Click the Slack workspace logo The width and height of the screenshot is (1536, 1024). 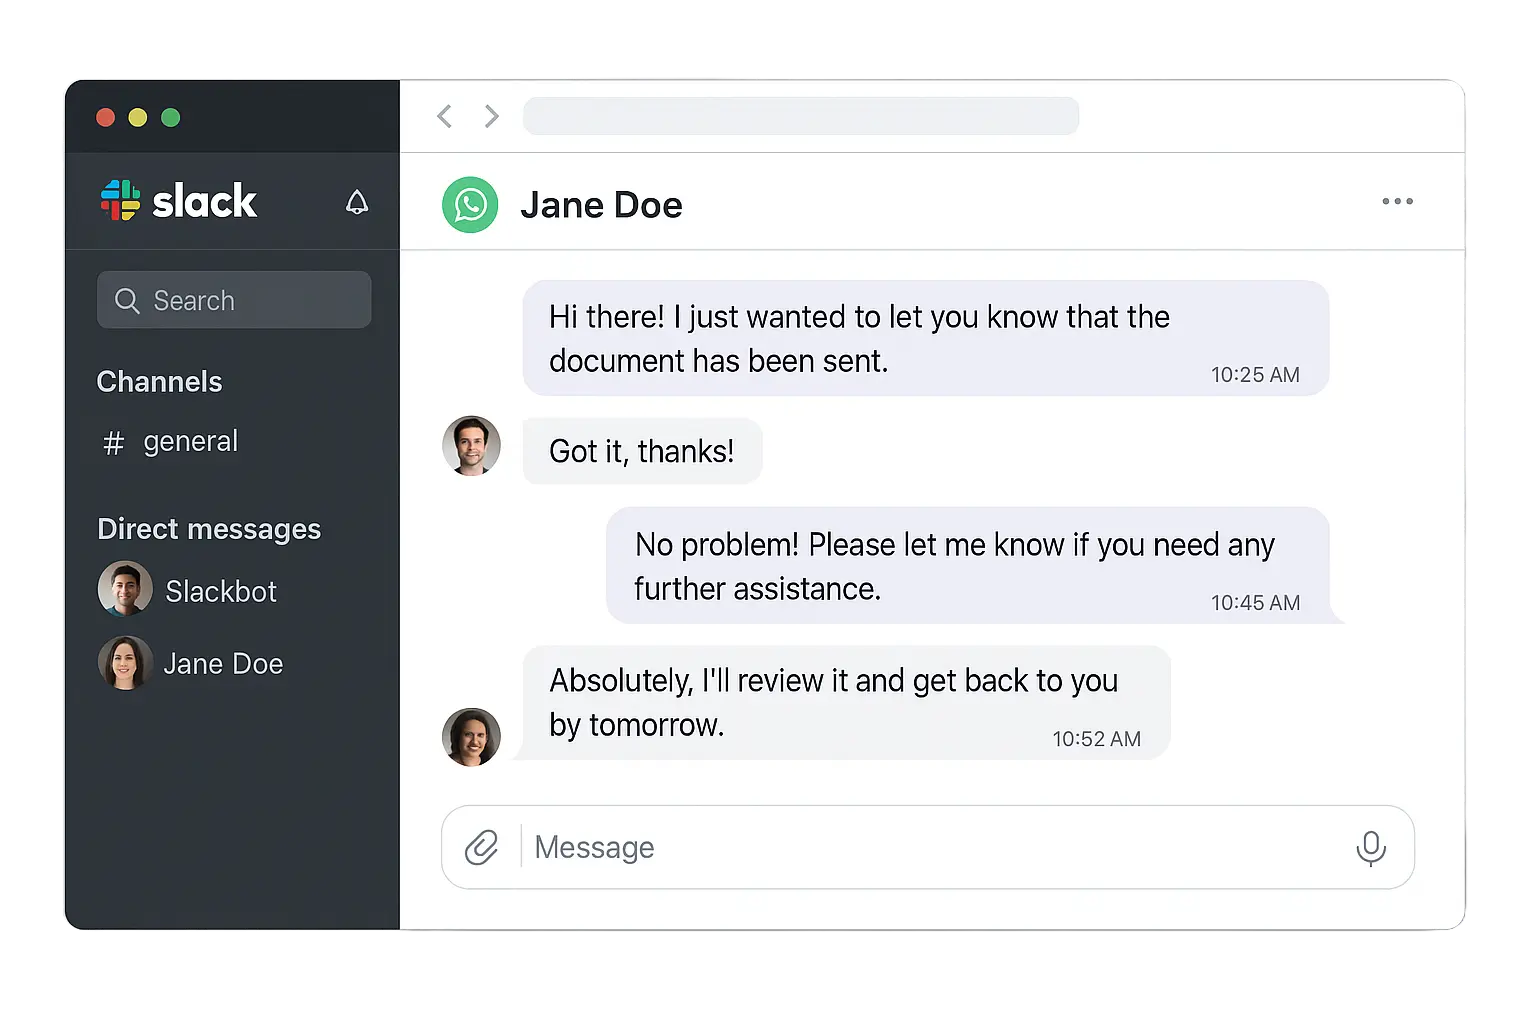(178, 200)
